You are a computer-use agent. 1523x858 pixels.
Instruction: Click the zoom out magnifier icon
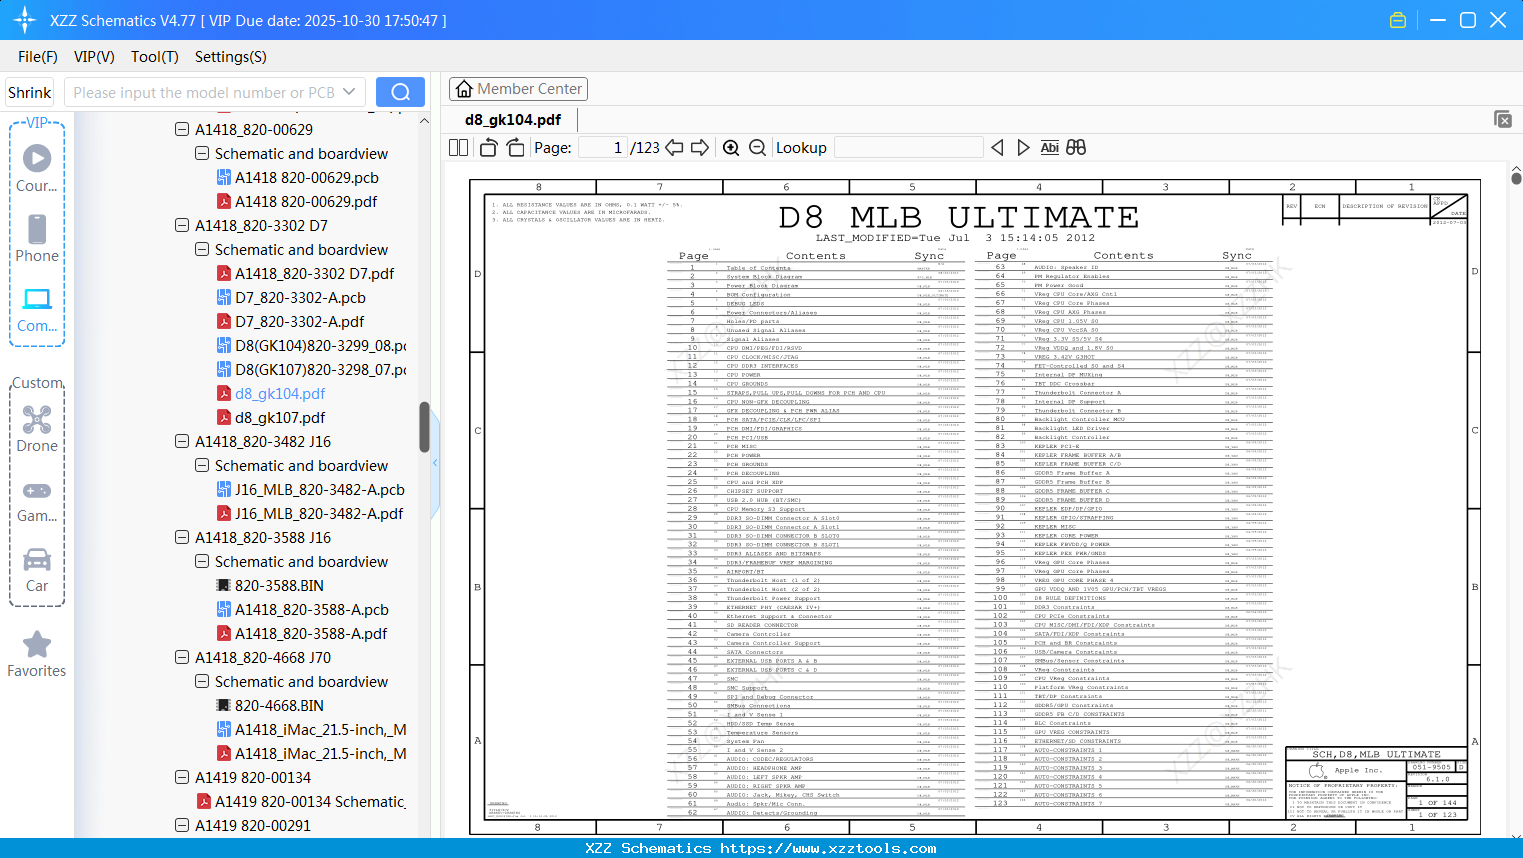tap(757, 148)
